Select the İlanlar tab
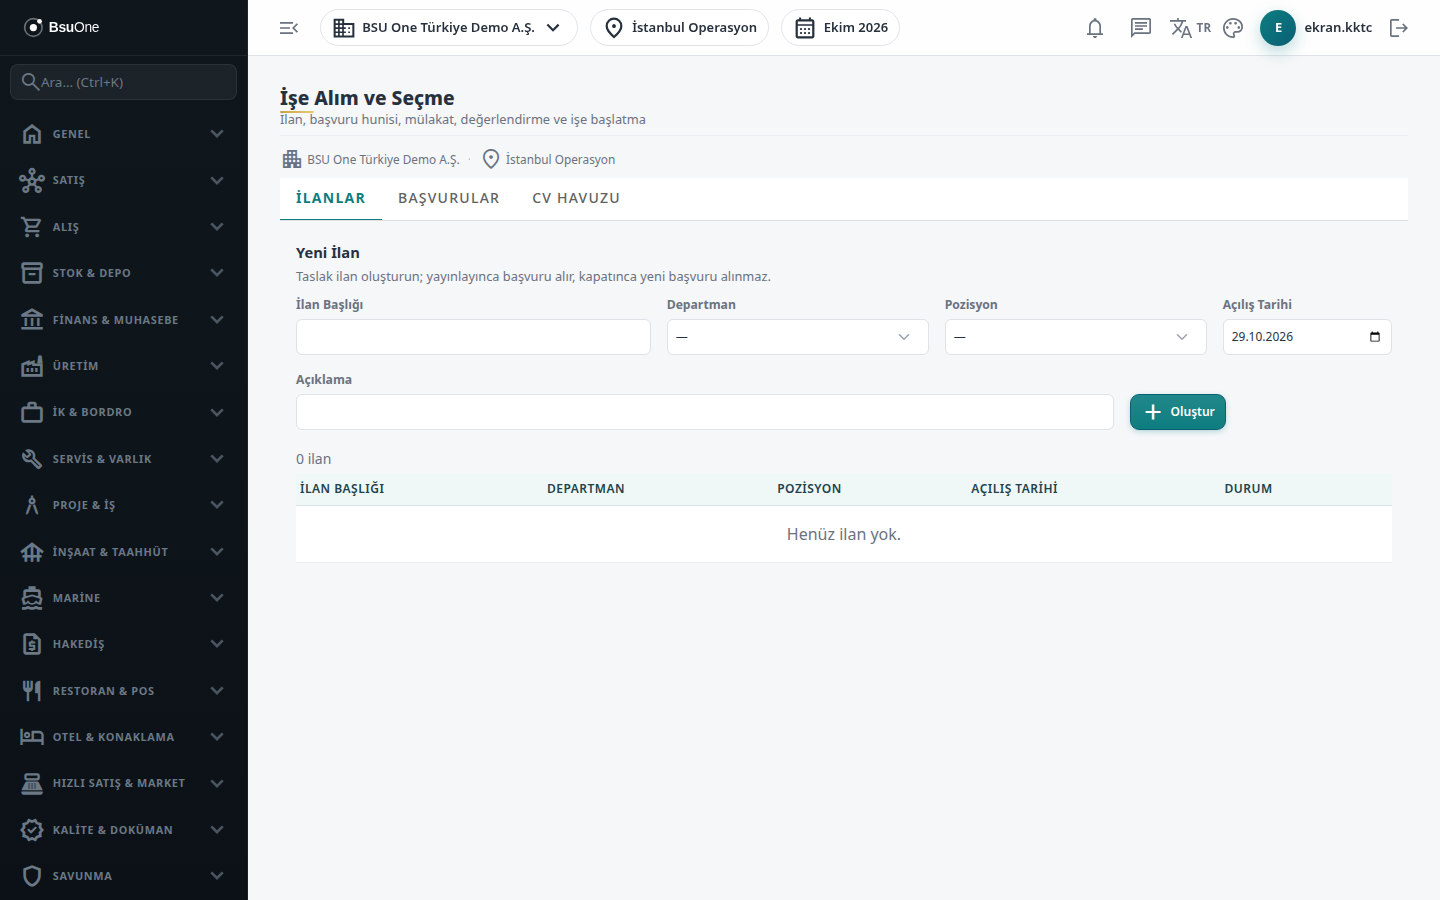The width and height of the screenshot is (1440, 900). [x=331, y=198]
